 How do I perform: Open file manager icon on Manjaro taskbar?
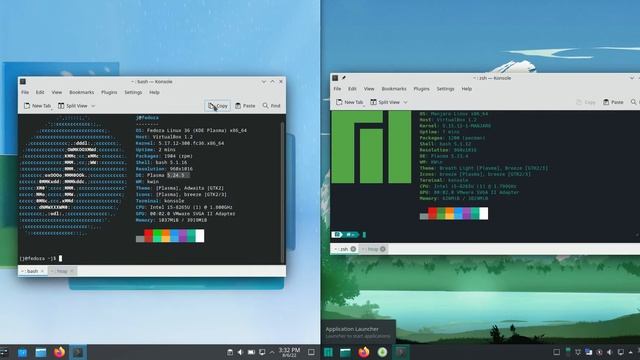(345, 352)
